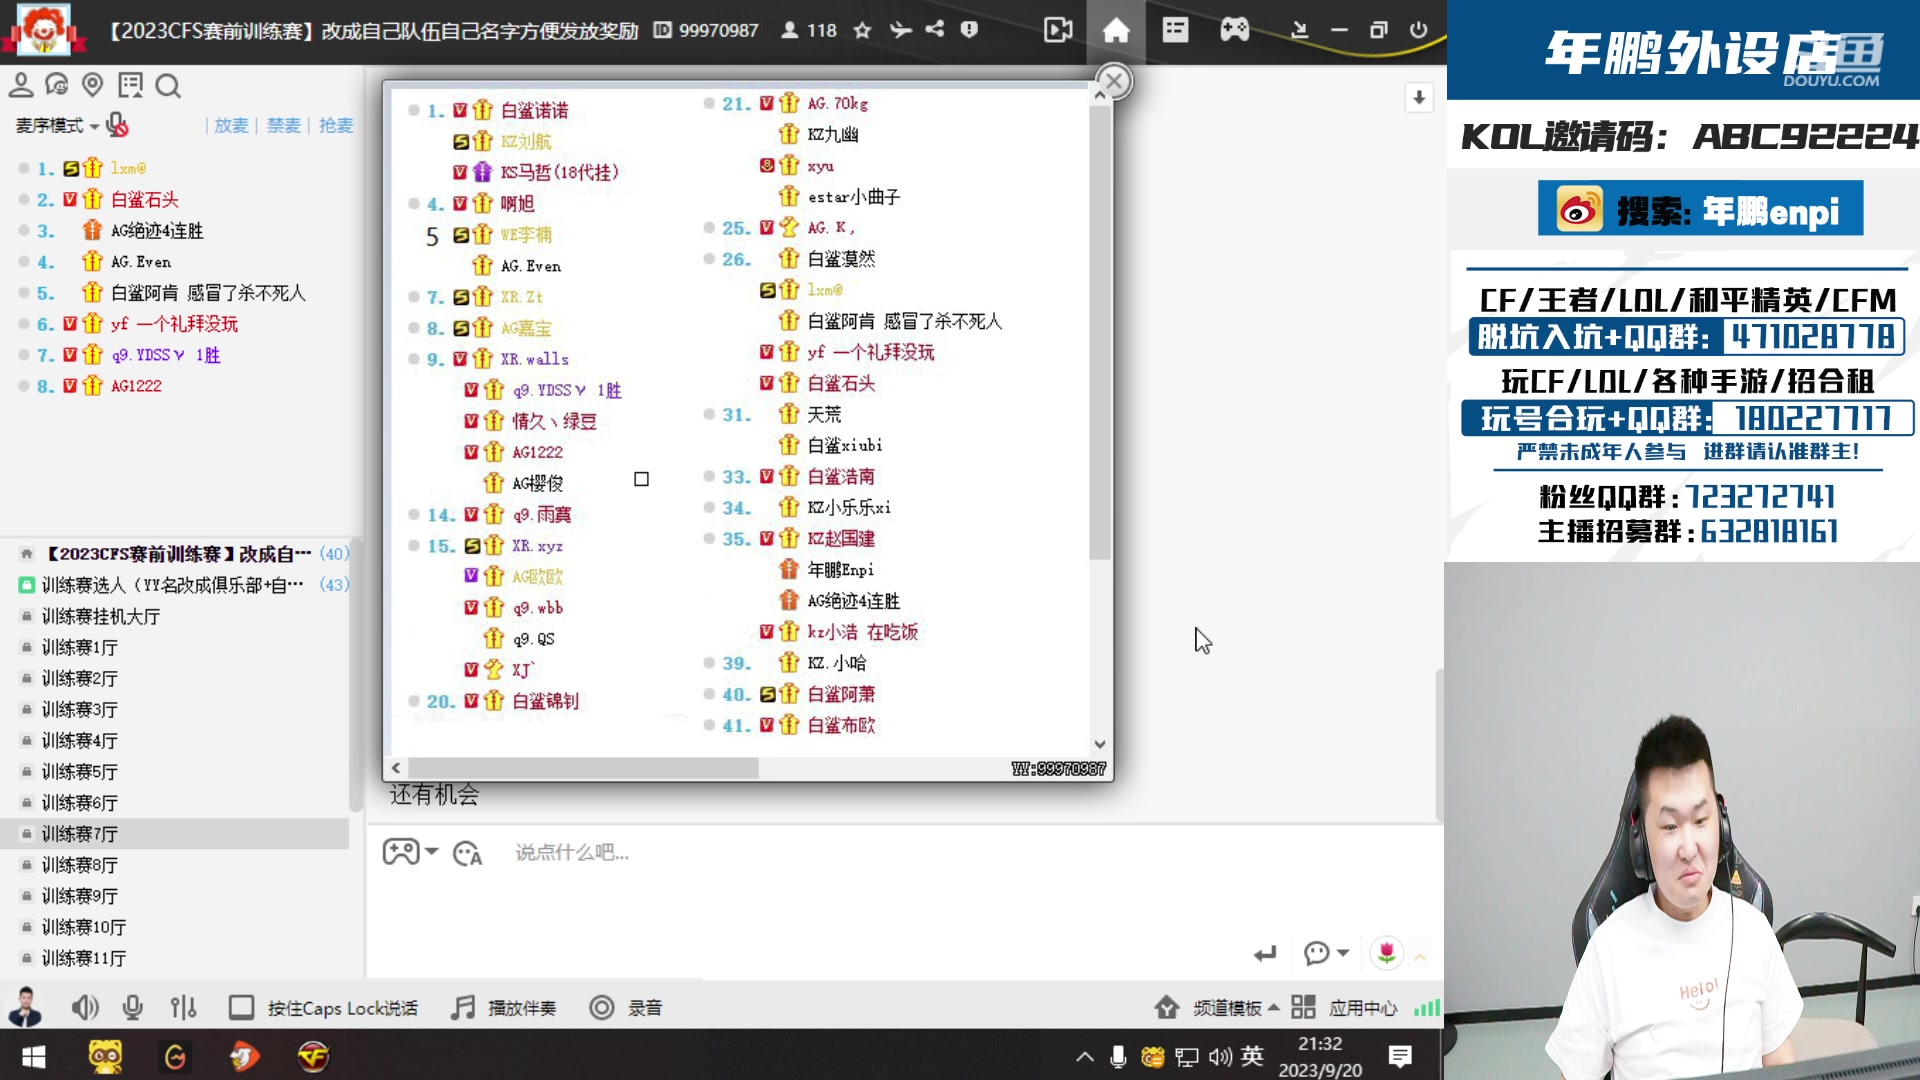Click the popup scroll left arrow
The width and height of the screenshot is (1920, 1080).
coord(396,768)
